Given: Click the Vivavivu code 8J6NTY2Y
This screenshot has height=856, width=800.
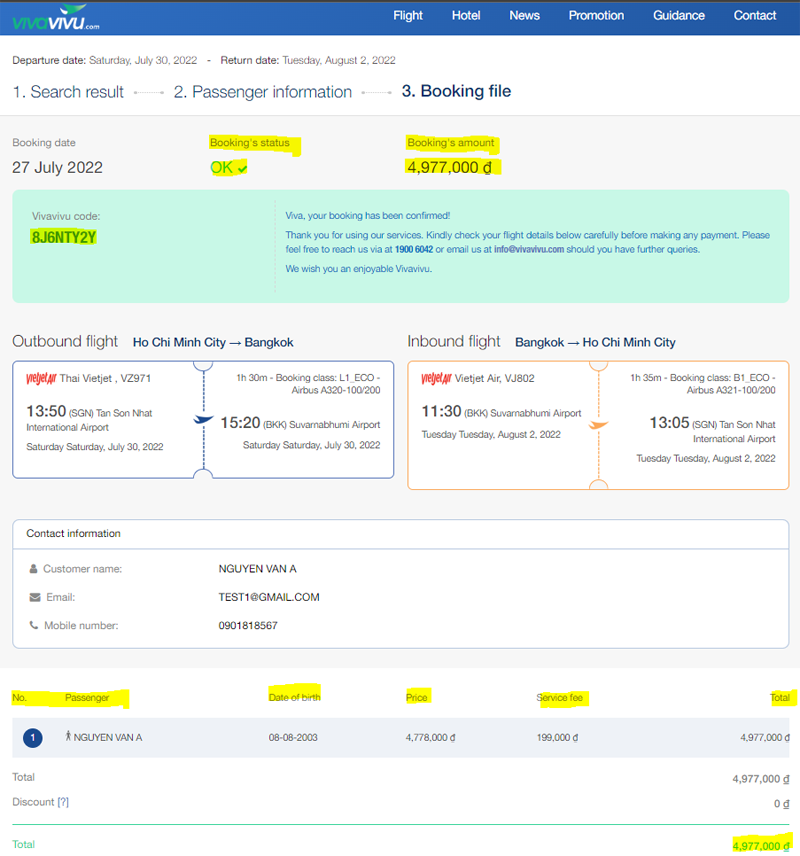Looking at the screenshot, I should [x=64, y=237].
